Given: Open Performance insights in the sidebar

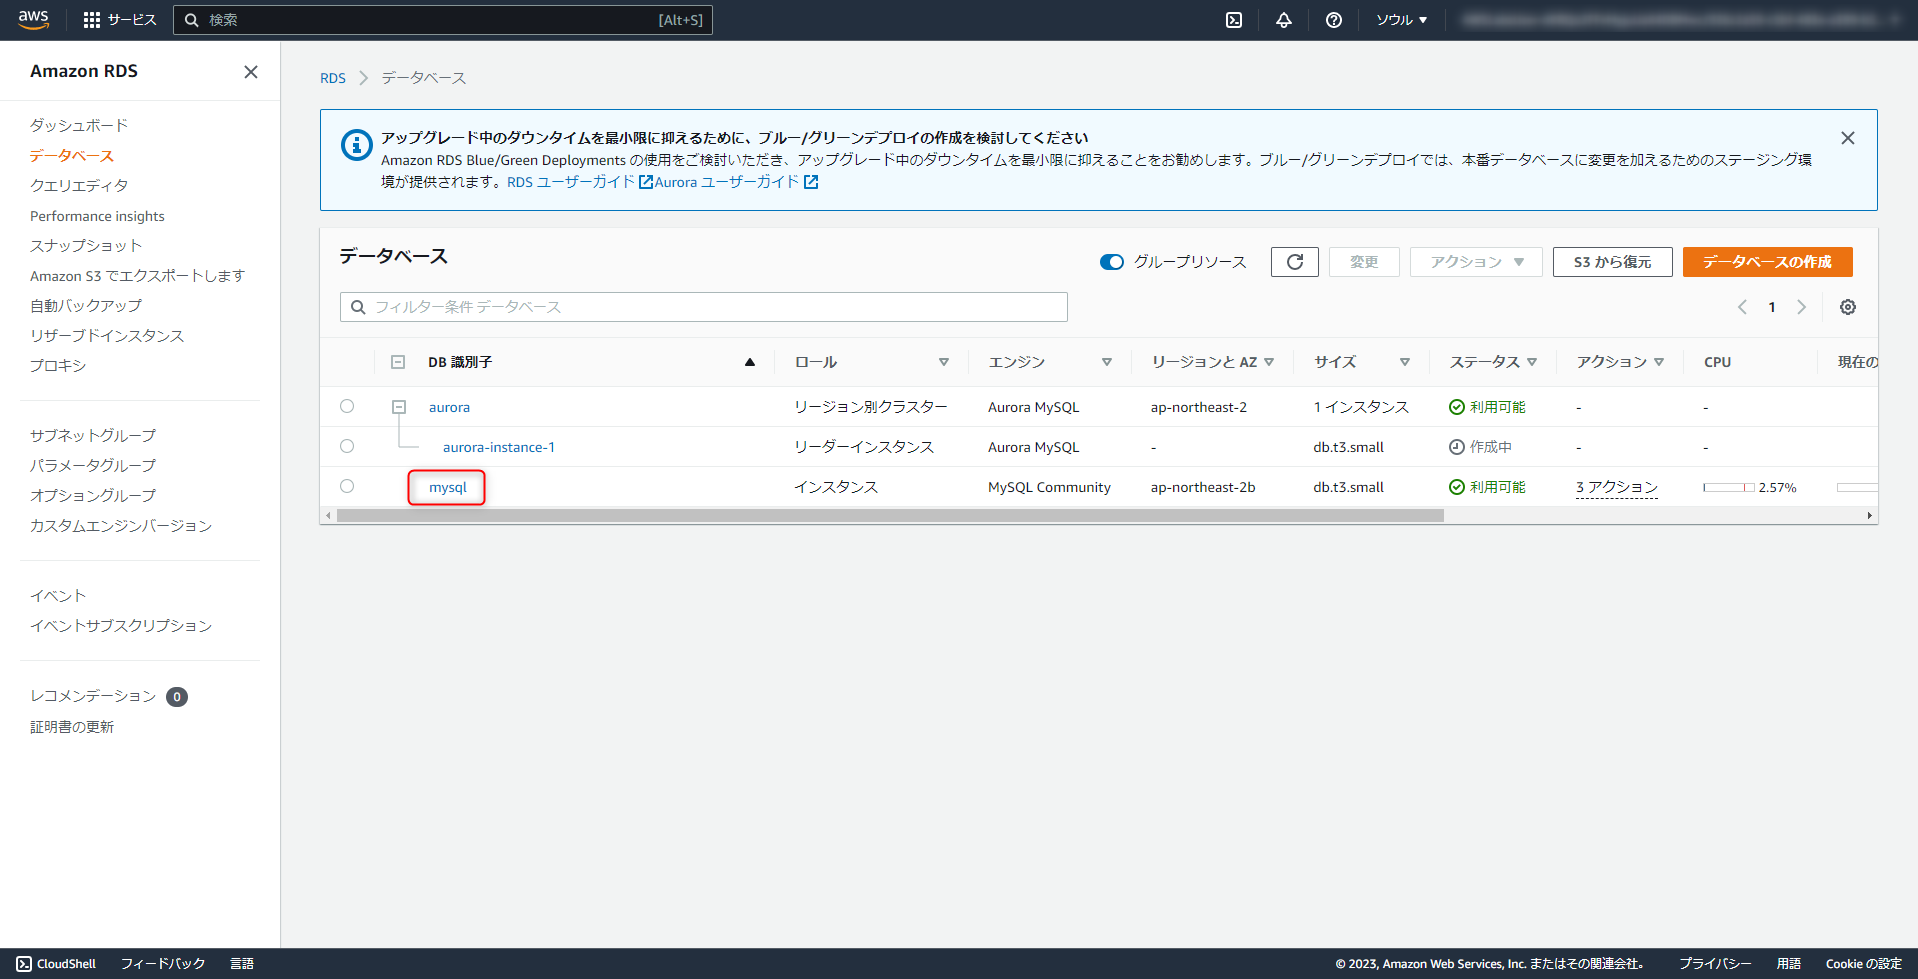Looking at the screenshot, I should (97, 215).
